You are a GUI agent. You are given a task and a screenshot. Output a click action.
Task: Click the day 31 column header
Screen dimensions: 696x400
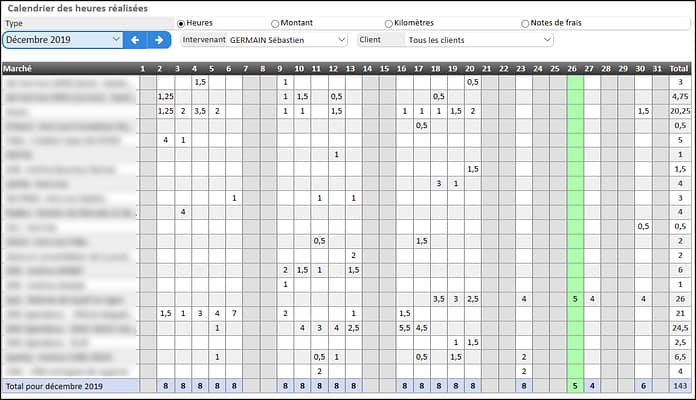[657, 68]
